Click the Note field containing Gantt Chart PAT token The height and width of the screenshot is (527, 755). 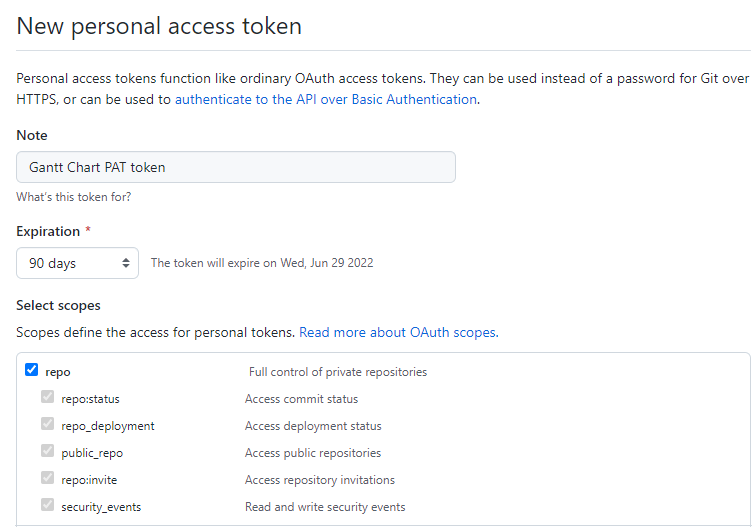pyautogui.click(x=236, y=167)
